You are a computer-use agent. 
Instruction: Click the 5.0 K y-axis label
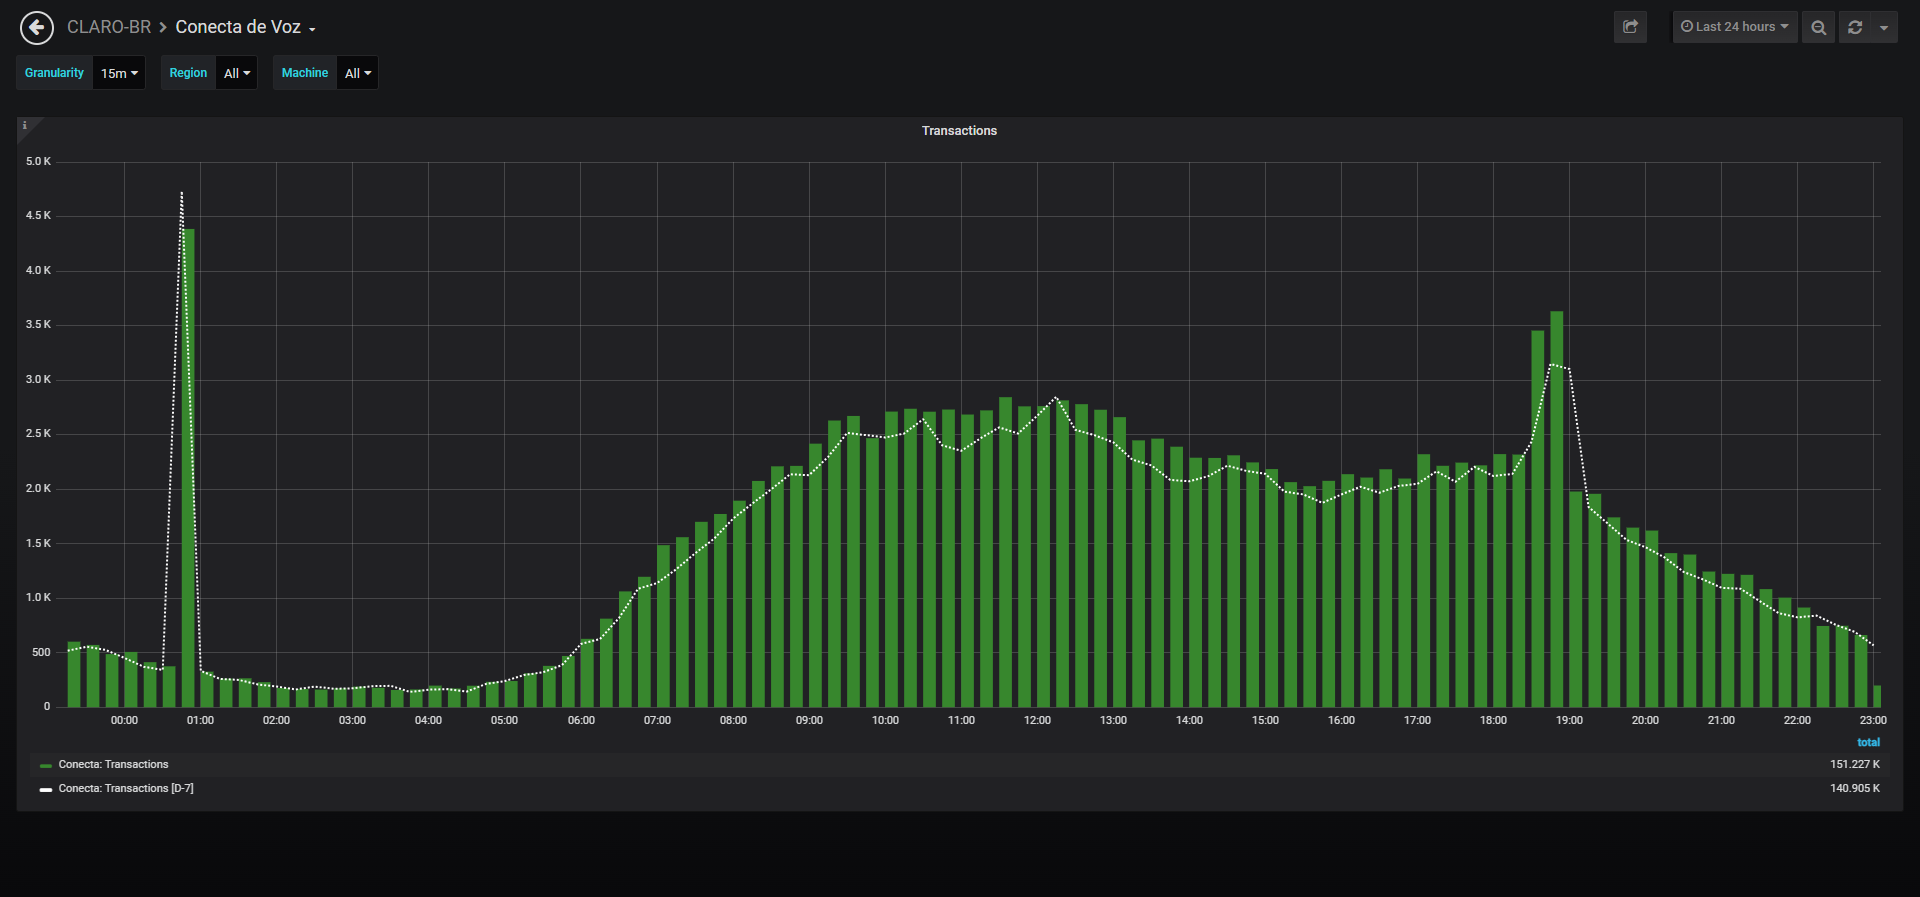(38, 162)
